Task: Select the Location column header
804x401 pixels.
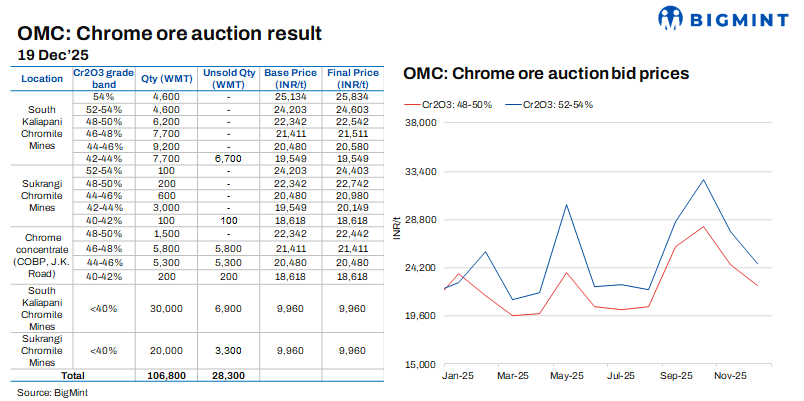Action: pos(42,78)
